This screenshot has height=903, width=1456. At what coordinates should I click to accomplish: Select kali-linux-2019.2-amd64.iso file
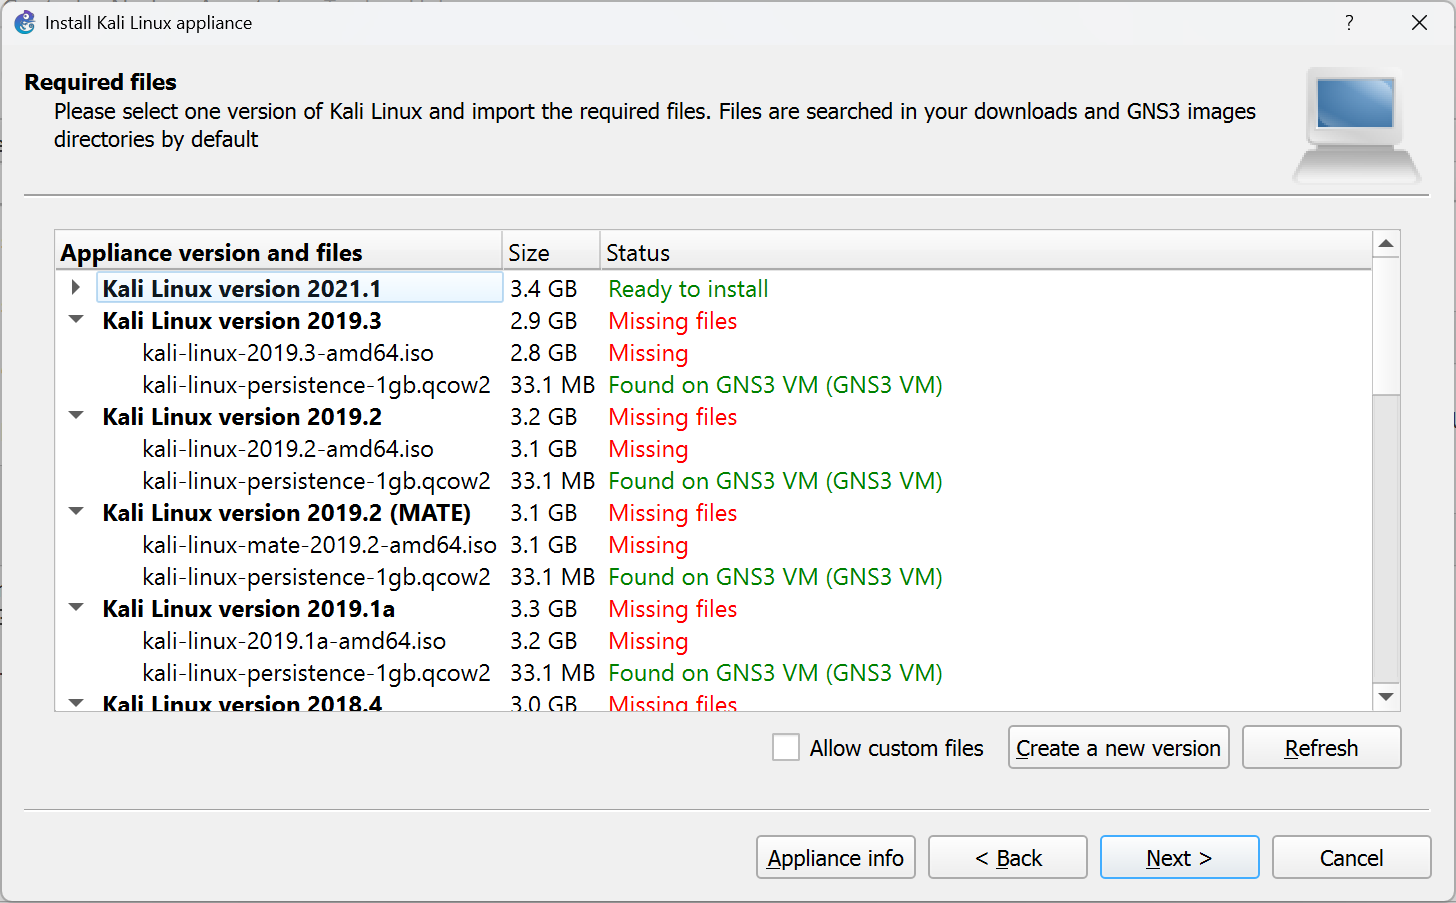[288, 448]
